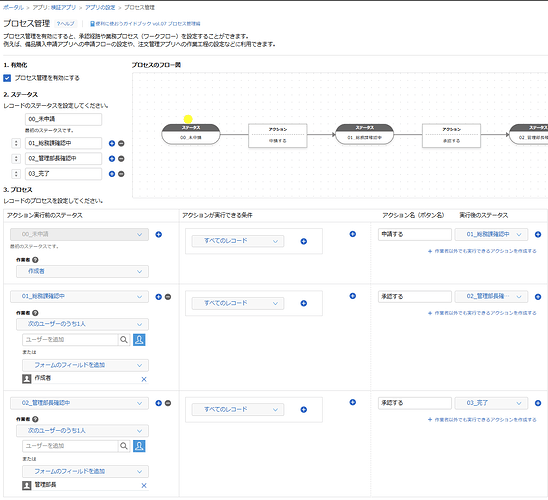Open the 03_完了 post-action status dropdown
Screen dimensions: 548x500
[491, 403]
